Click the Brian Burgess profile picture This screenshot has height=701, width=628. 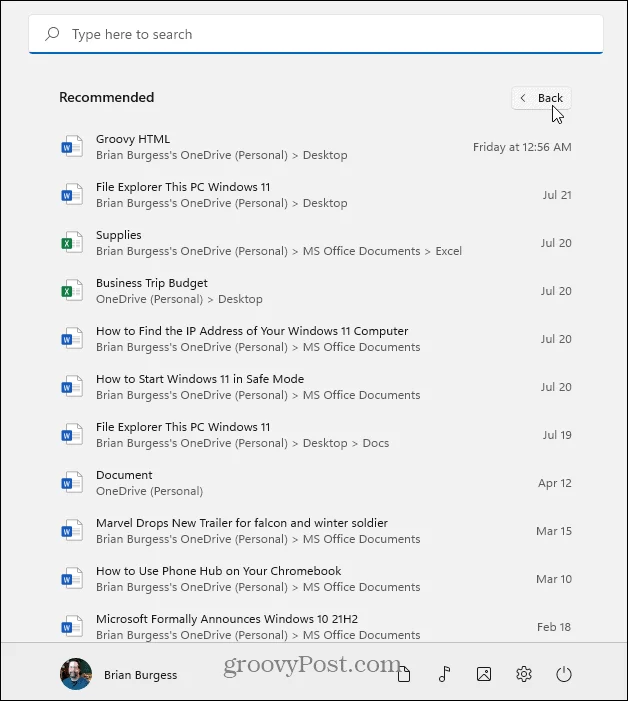[76, 674]
